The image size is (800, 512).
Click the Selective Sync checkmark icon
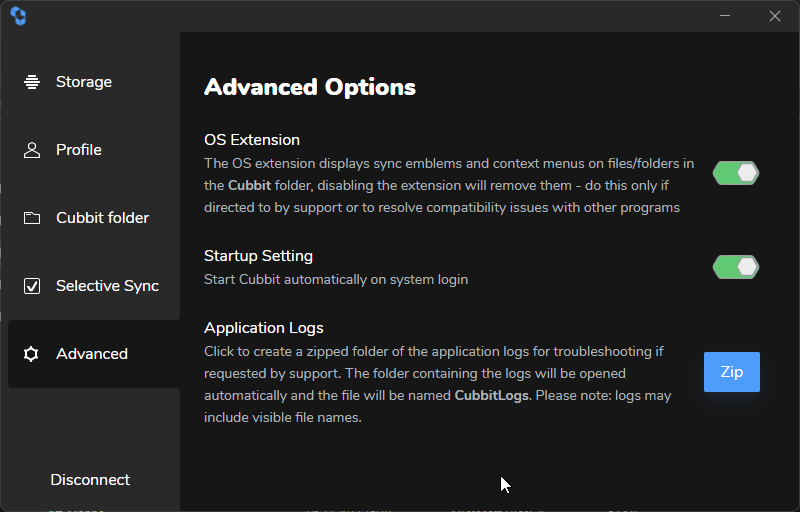click(32, 286)
